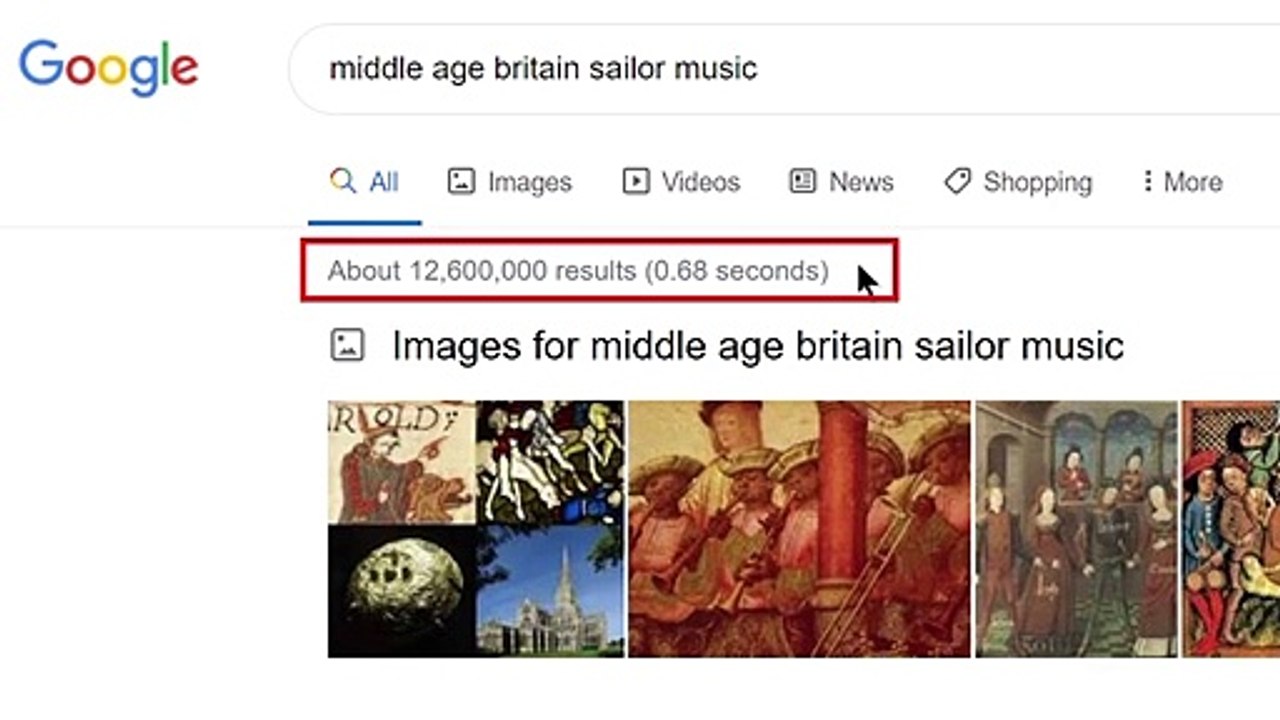Click inside the search query field
The image size is (1280, 720).
click(700, 68)
